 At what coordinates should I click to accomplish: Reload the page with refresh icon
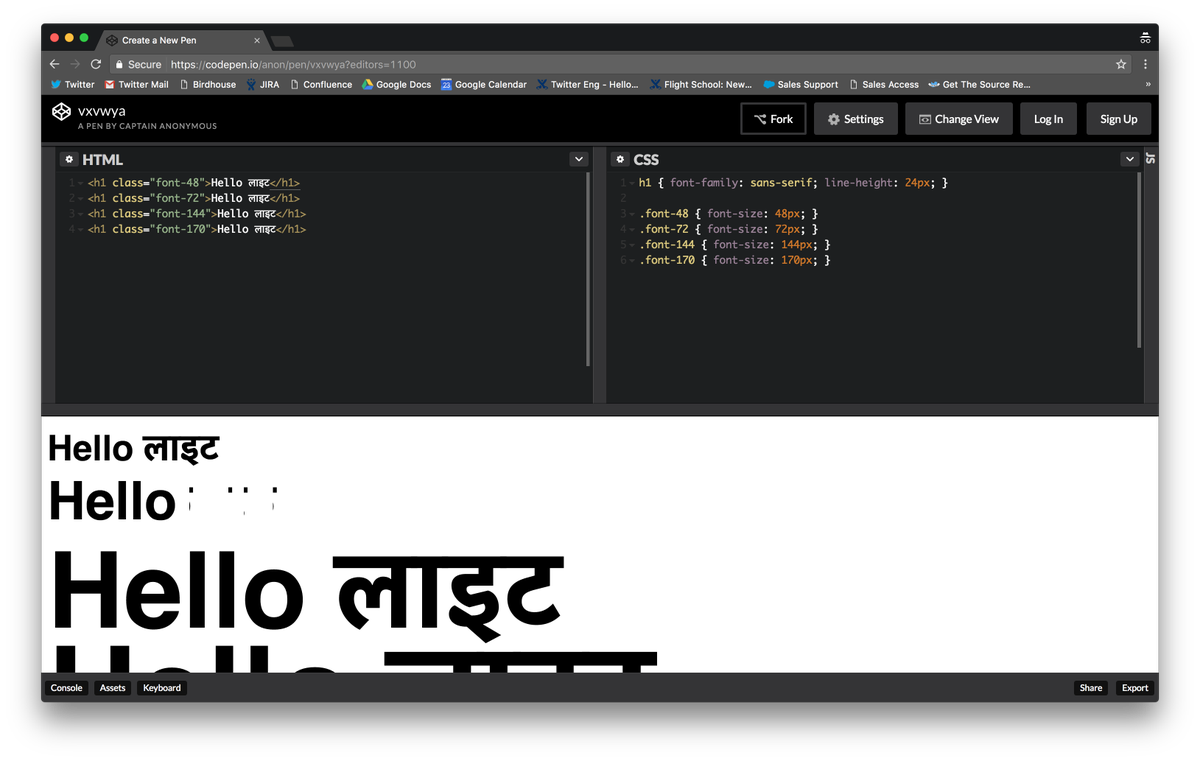(x=96, y=64)
